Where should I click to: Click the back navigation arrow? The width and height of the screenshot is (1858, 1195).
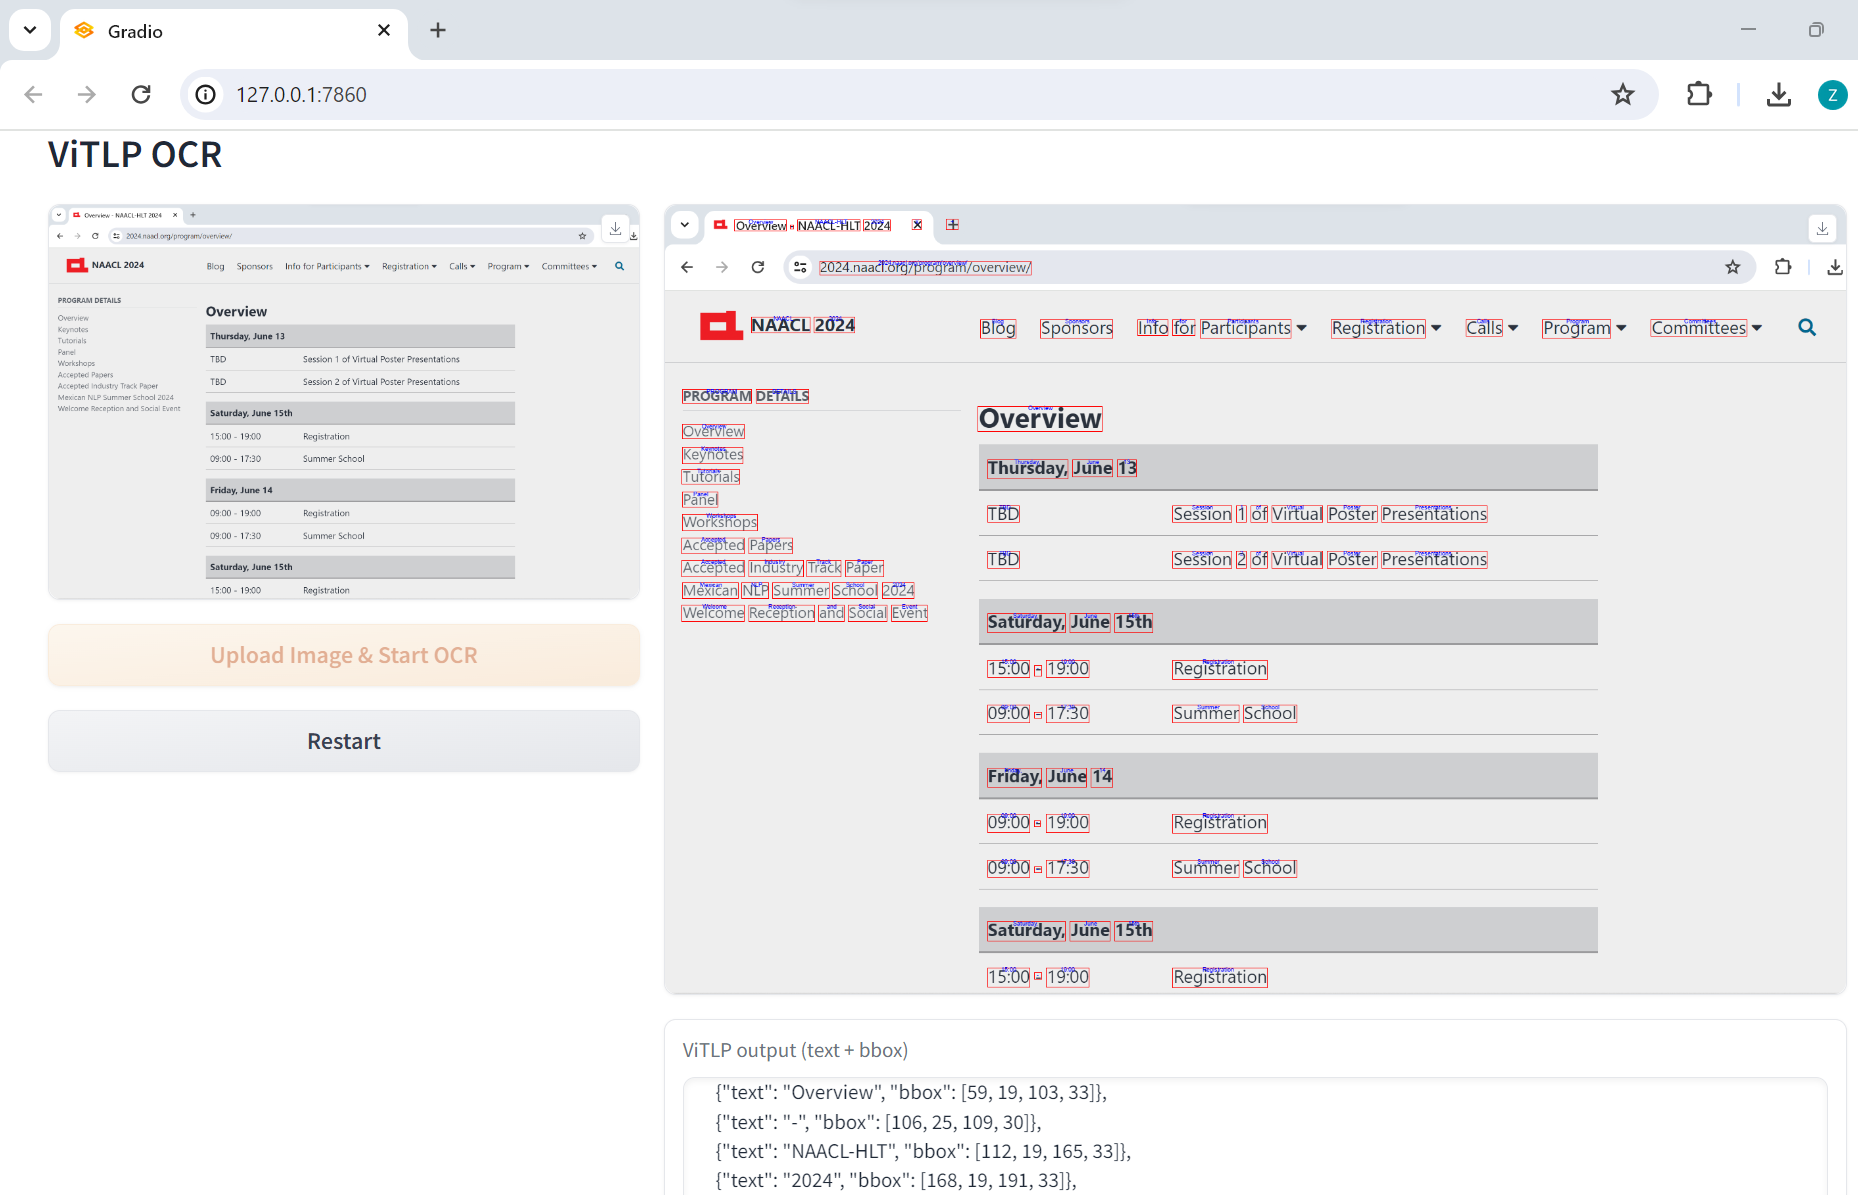(33, 94)
